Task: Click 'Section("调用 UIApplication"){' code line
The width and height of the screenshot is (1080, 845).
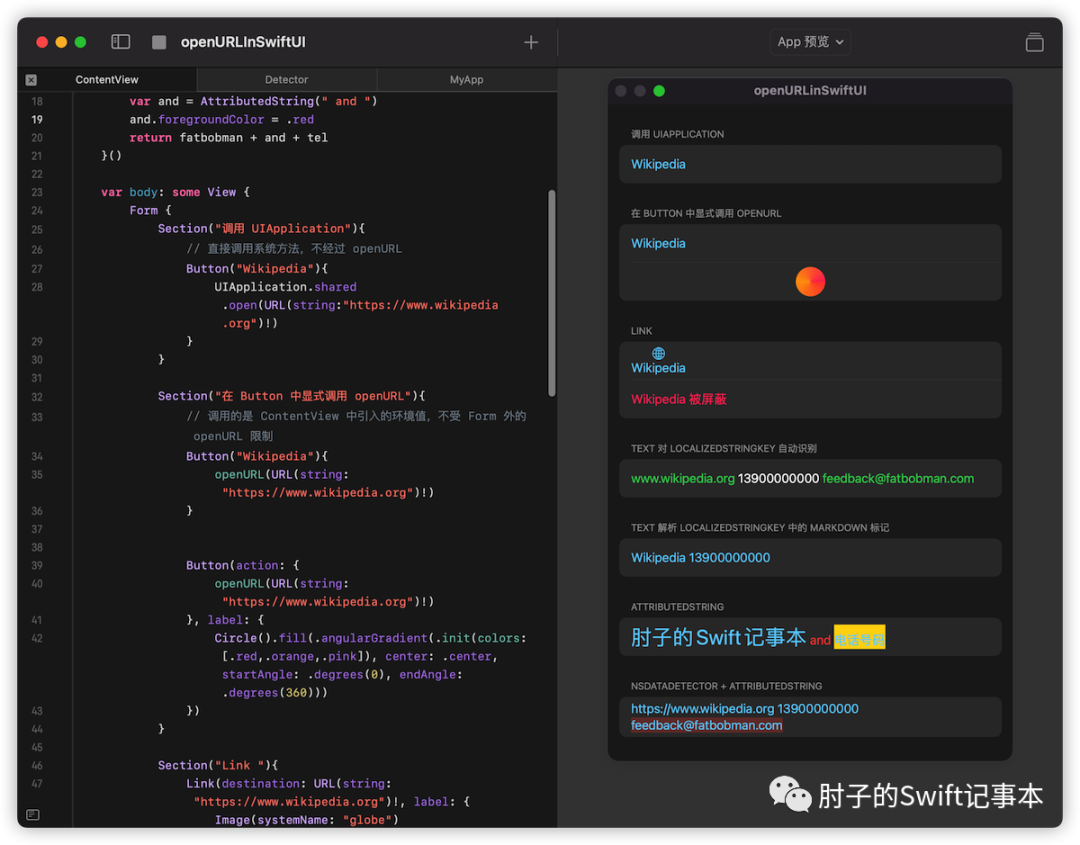Action: click(261, 229)
